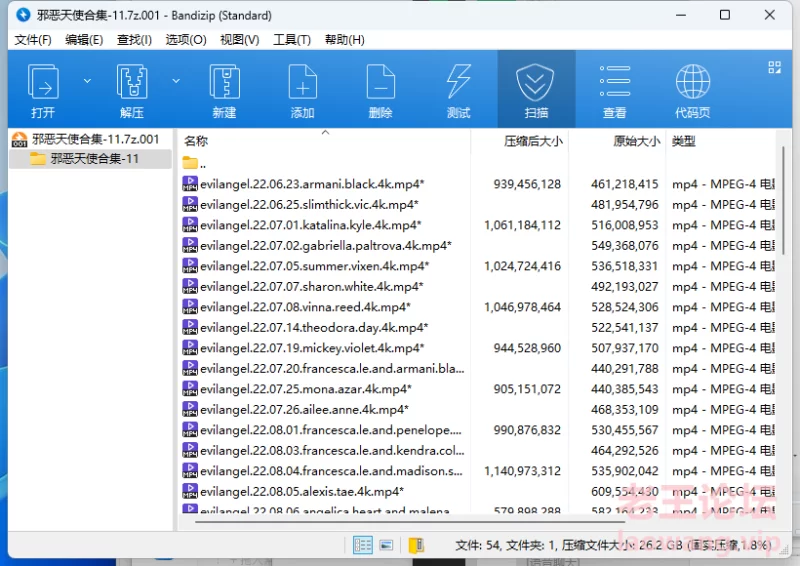This screenshot has height=566, width=800.
Task: Click the Code page (代码页) globe icon
Action: [692, 82]
